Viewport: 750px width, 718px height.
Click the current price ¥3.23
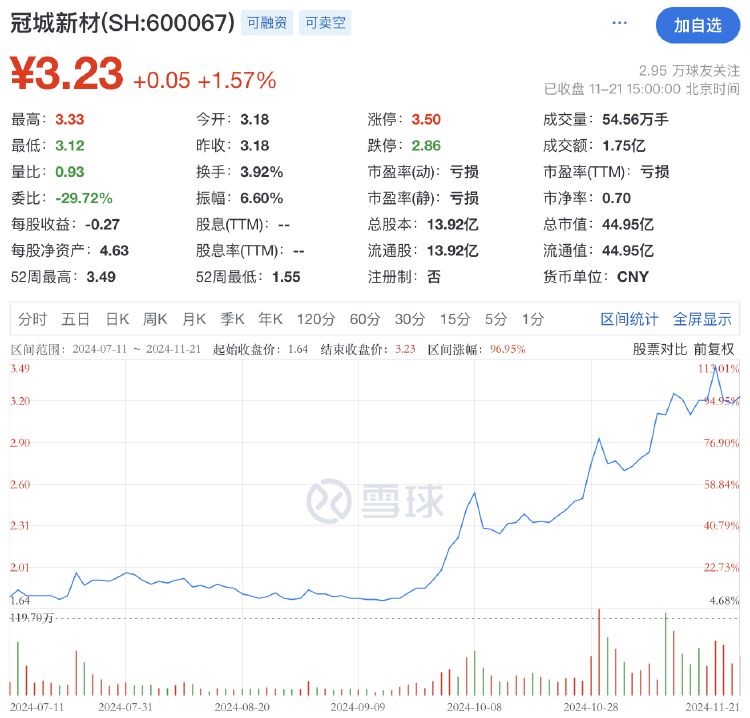click(66, 73)
